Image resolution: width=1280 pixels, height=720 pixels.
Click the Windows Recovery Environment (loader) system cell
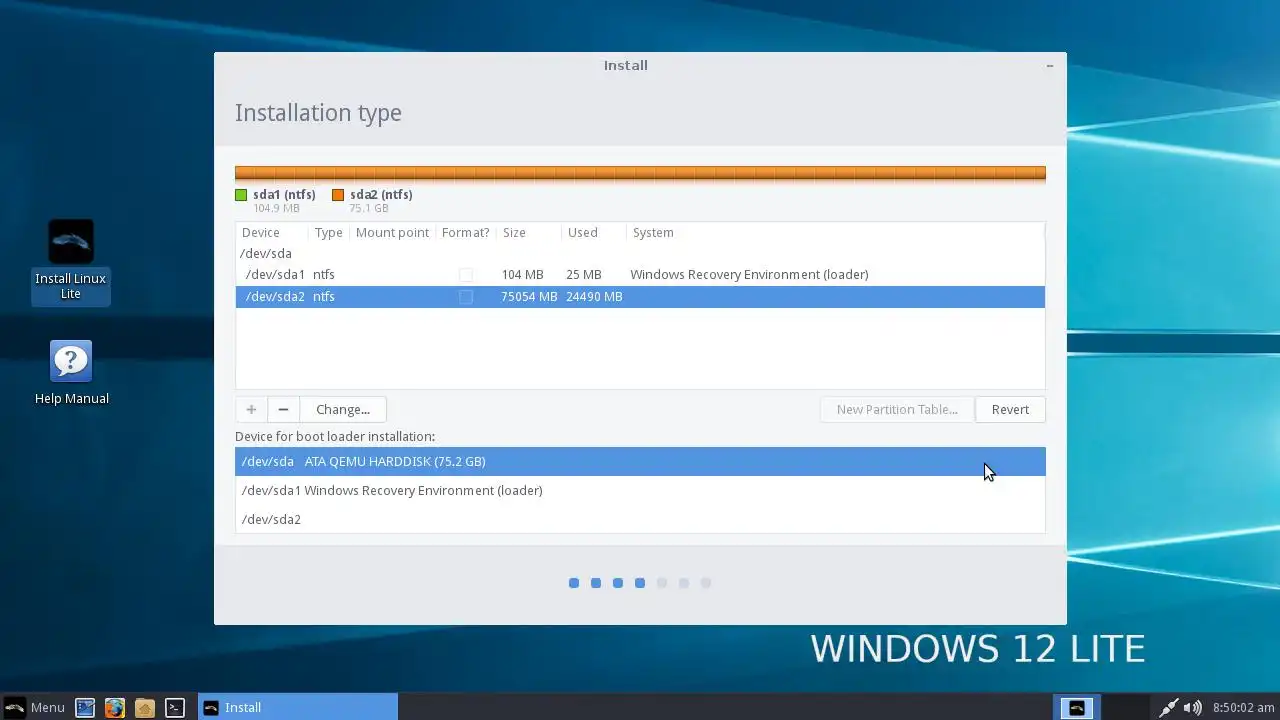point(749,274)
